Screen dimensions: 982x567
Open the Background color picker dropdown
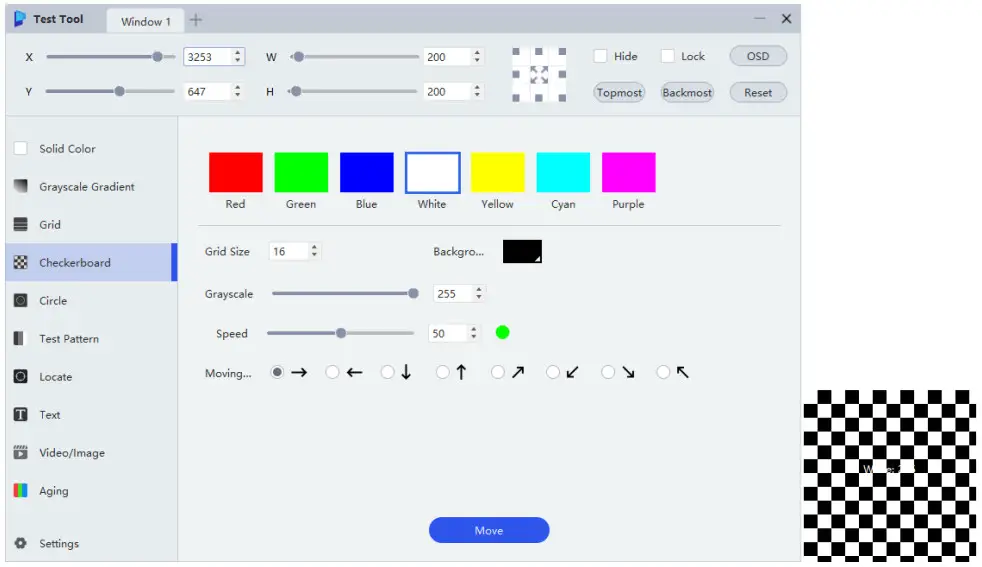[x=522, y=251]
